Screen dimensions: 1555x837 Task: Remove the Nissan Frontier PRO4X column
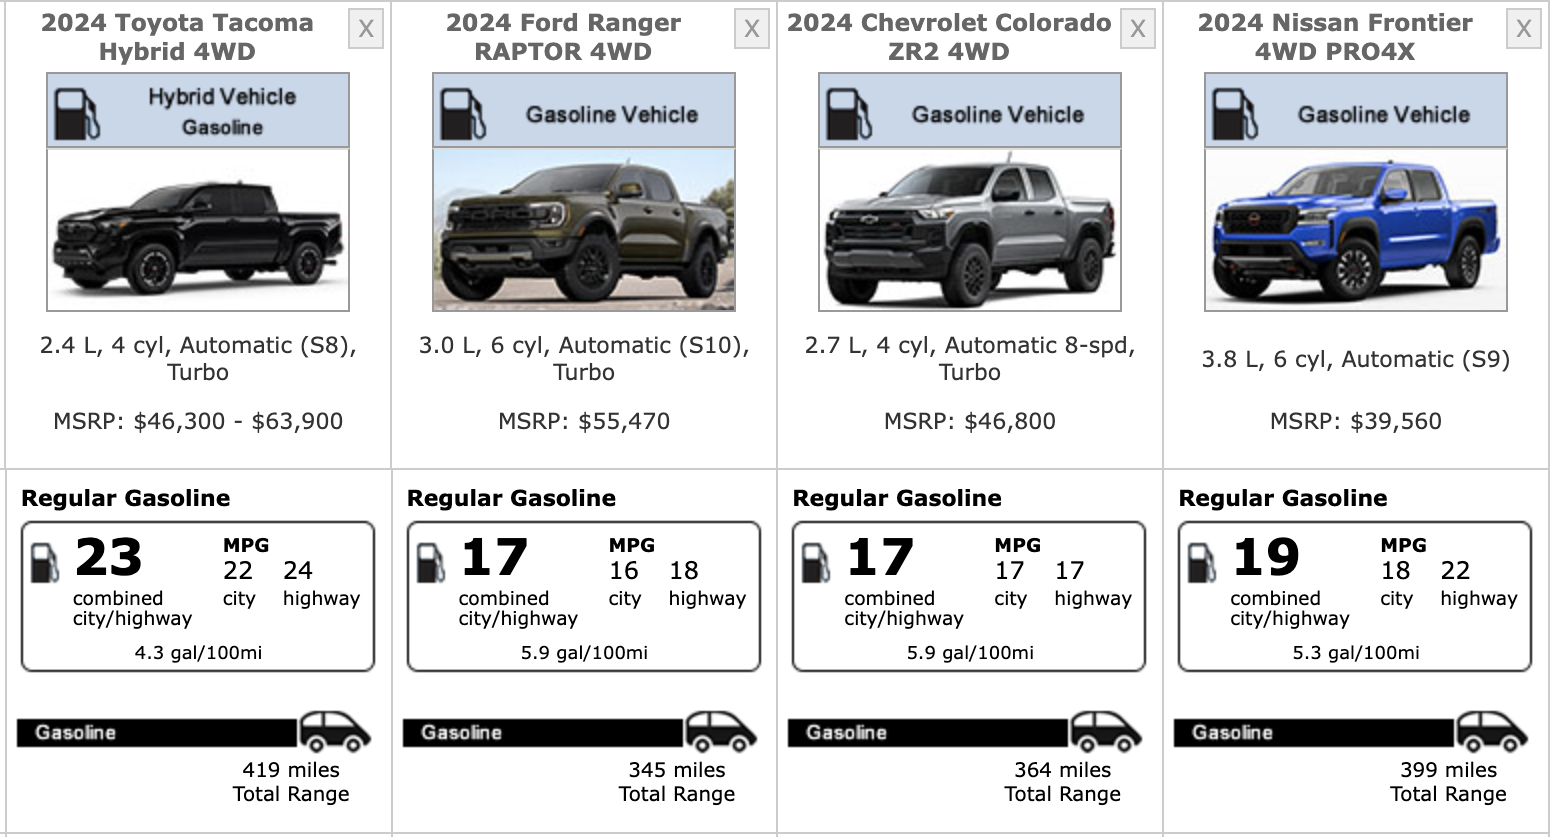1523,30
